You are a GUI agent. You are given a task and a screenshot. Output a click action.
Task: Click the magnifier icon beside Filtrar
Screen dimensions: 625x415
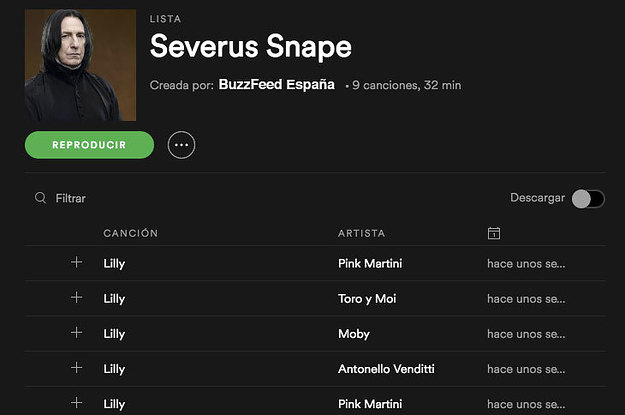40,198
